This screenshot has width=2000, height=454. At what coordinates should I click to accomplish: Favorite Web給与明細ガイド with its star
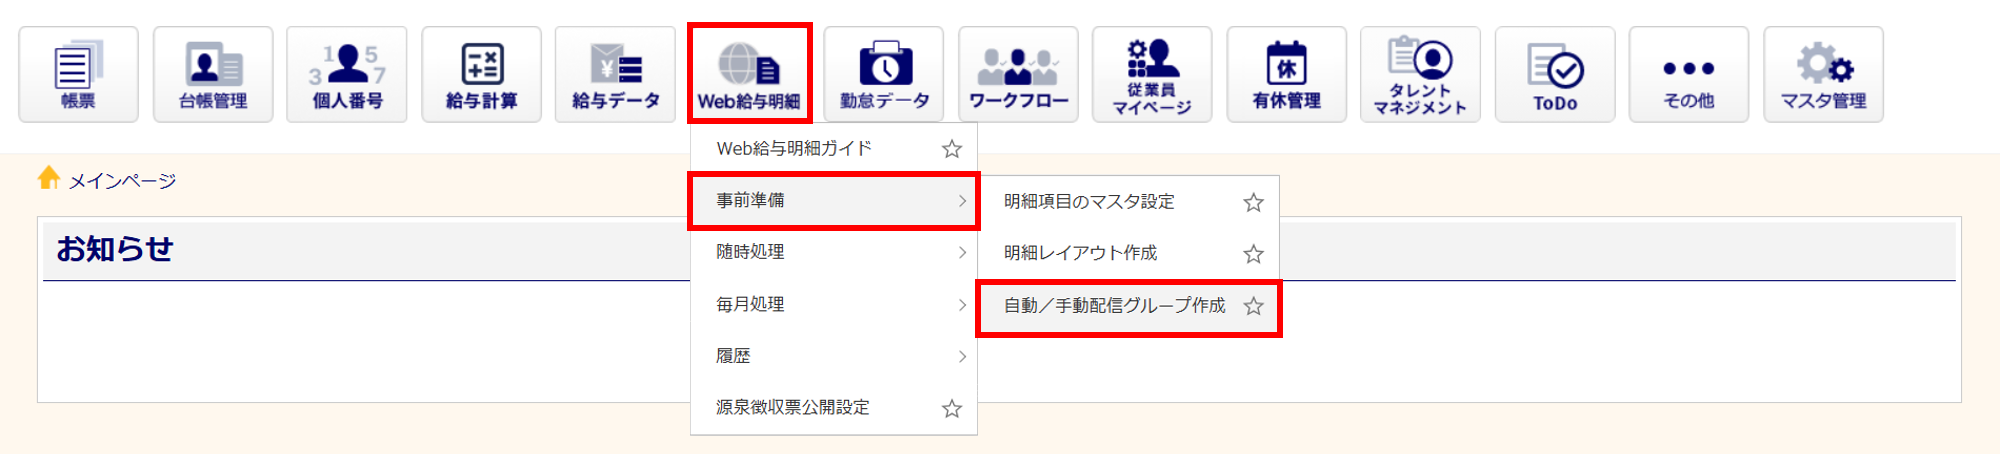click(x=952, y=149)
